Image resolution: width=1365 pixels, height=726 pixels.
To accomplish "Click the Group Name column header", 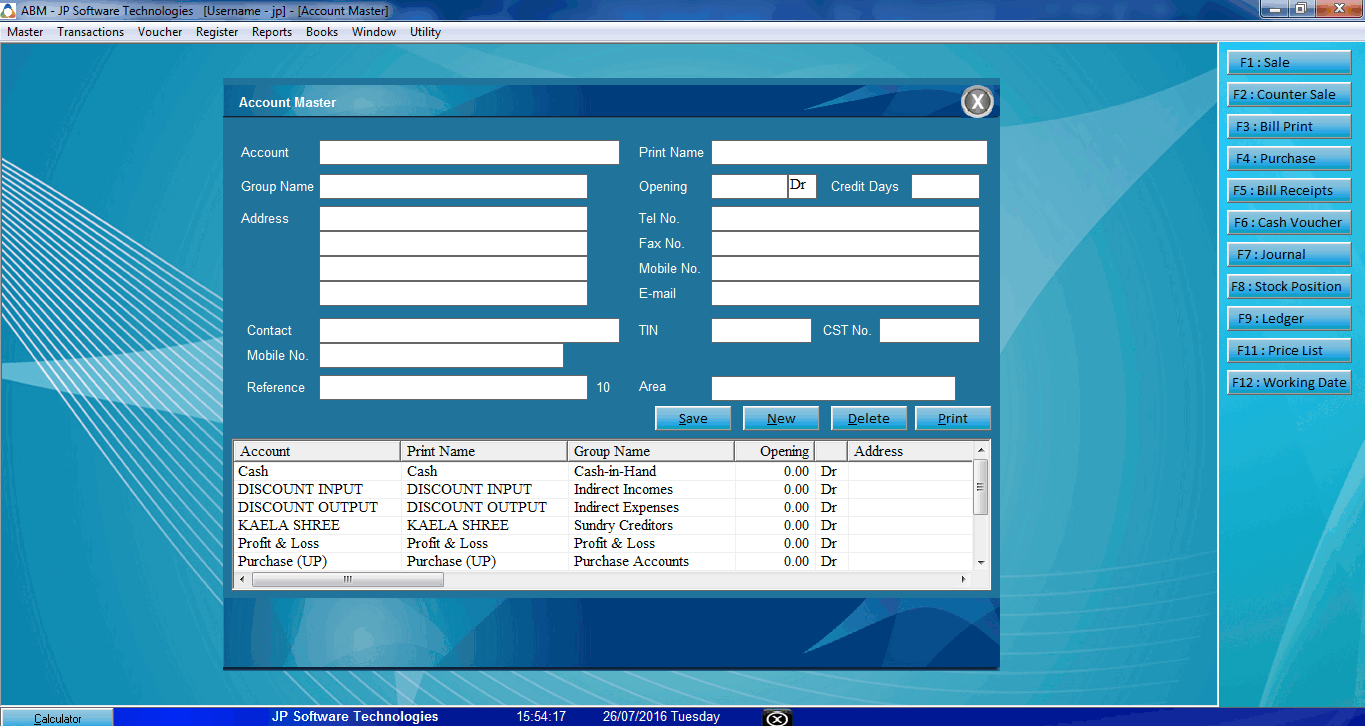I will [x=651, y=451].
